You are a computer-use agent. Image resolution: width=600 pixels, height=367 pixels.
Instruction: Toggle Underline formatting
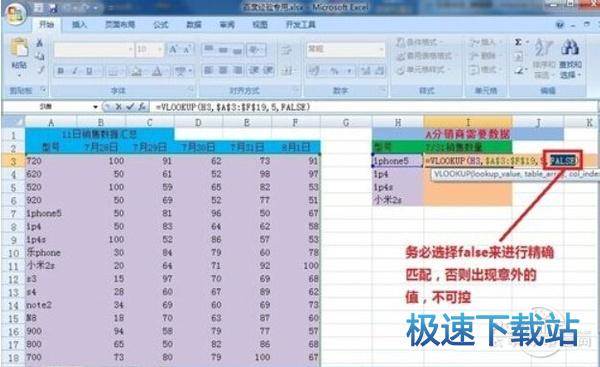[x=89, y=71]
